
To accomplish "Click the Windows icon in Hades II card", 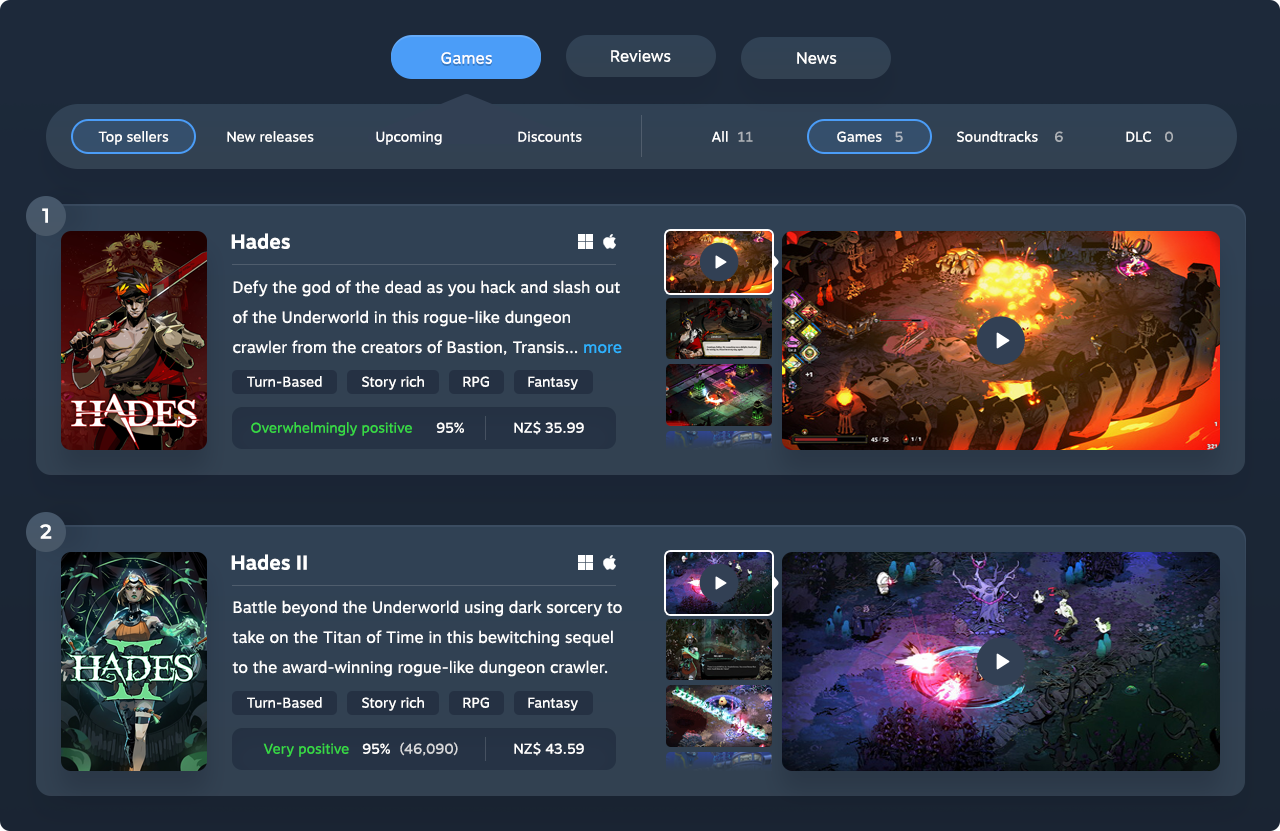I will pyautogui.click(x=586, y=563).
